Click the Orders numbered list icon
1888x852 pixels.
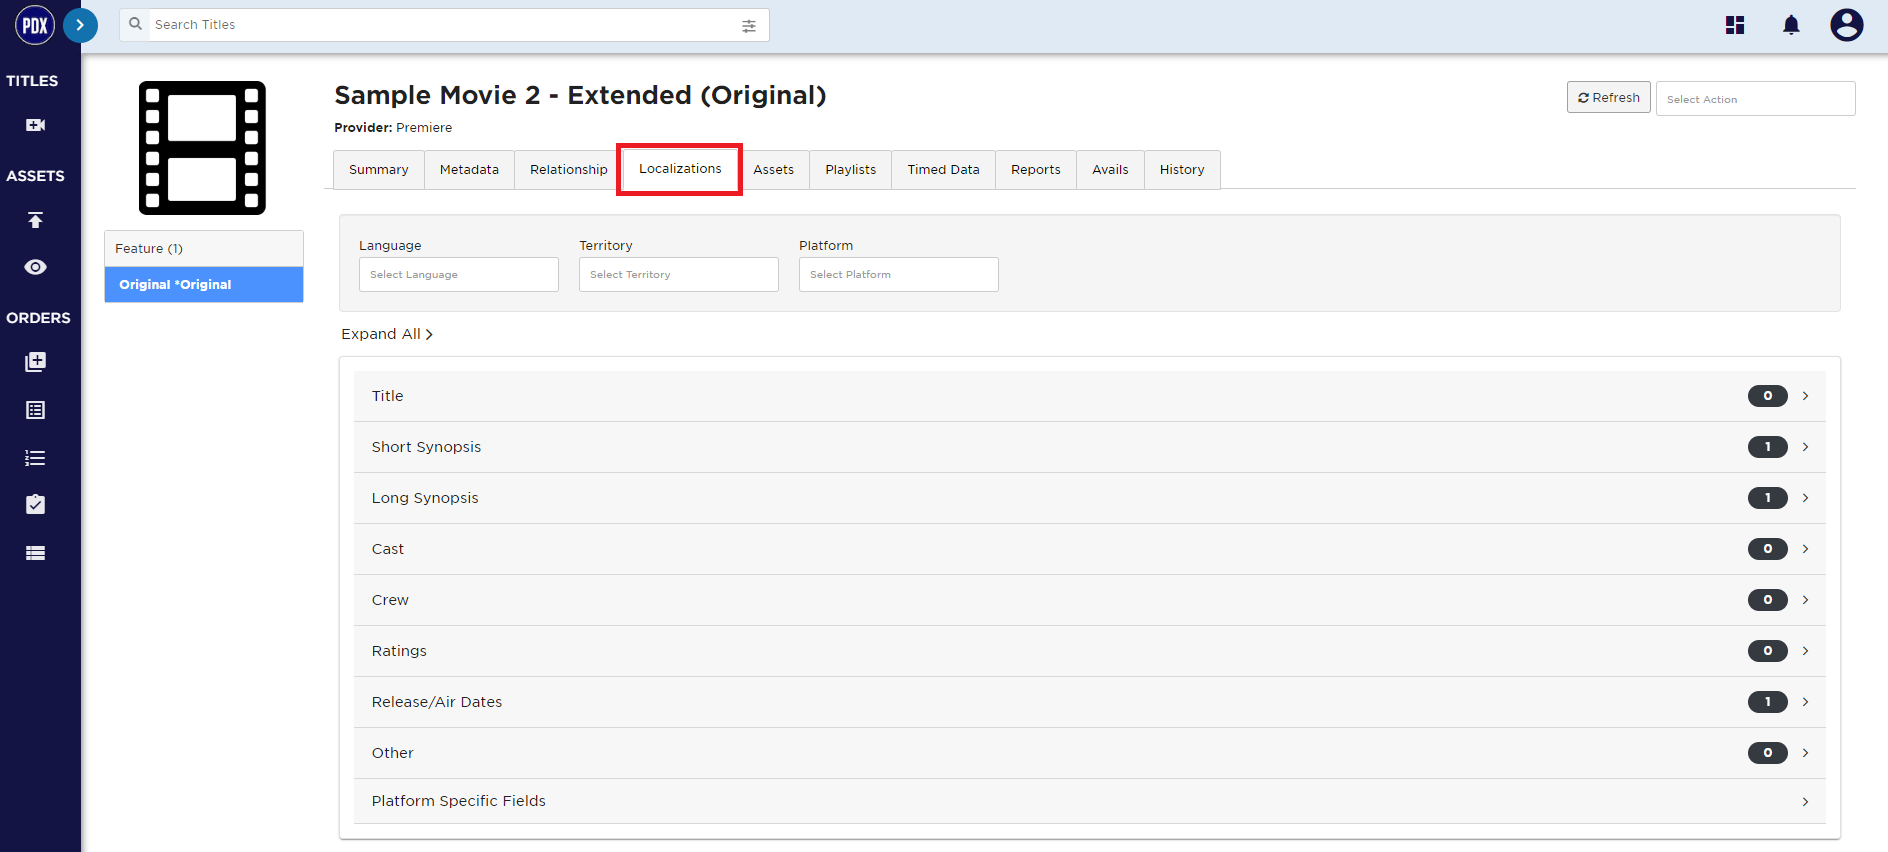point(35,458)
